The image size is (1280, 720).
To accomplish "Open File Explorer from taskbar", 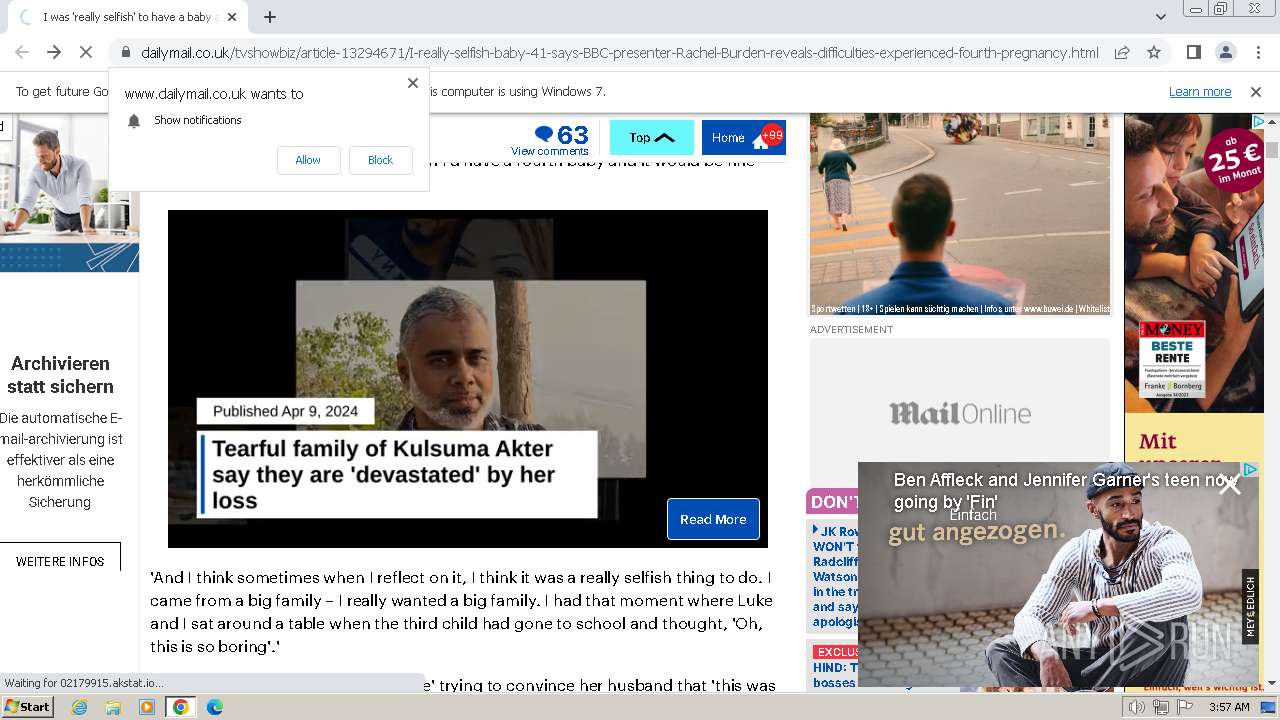I will tap(113, 707).
